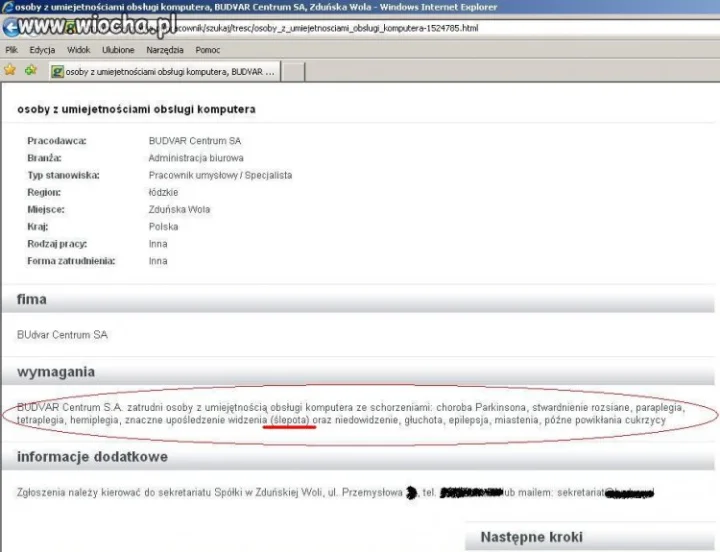Viewport: 720px width, 552px height.
Task: Click the 'Forma zatrudnienia:' label
Action: click(x=71, y=261)
